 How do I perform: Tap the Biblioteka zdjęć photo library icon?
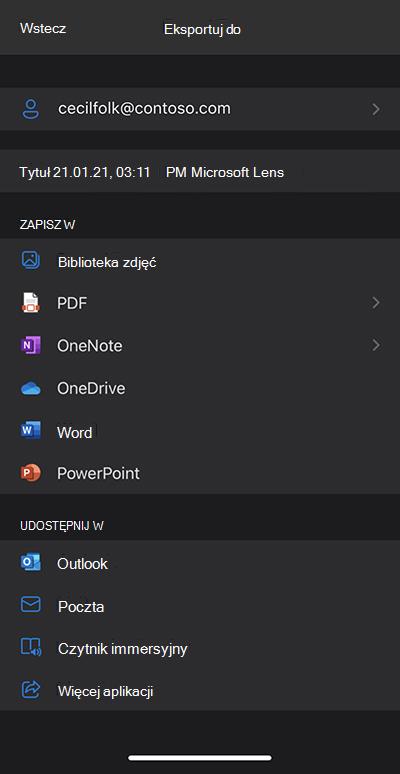pyautogui.click(x=31, y=260)
